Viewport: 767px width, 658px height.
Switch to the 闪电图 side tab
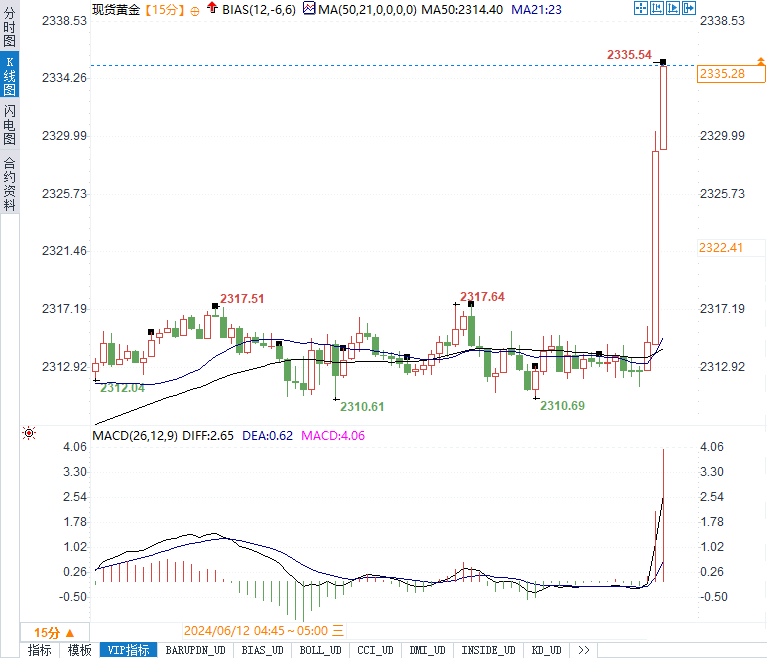9,124
